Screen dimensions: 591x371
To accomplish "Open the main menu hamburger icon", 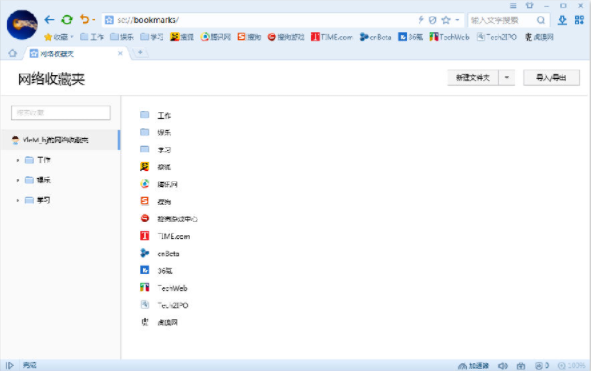I will click(513, 6).
